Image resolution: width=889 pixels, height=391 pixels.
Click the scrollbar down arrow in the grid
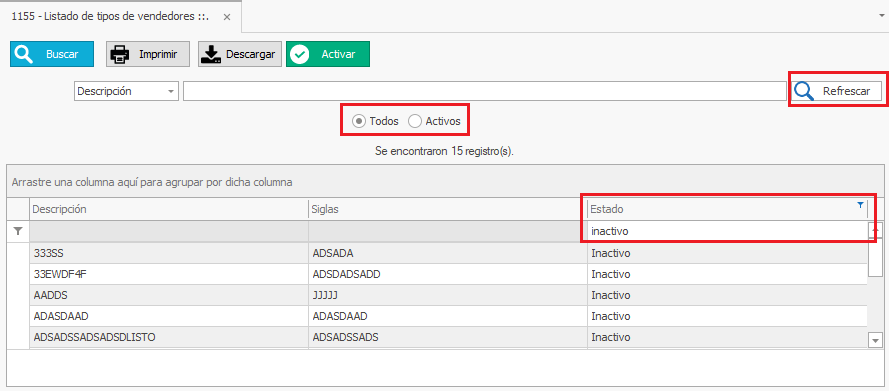coord(875,339)
